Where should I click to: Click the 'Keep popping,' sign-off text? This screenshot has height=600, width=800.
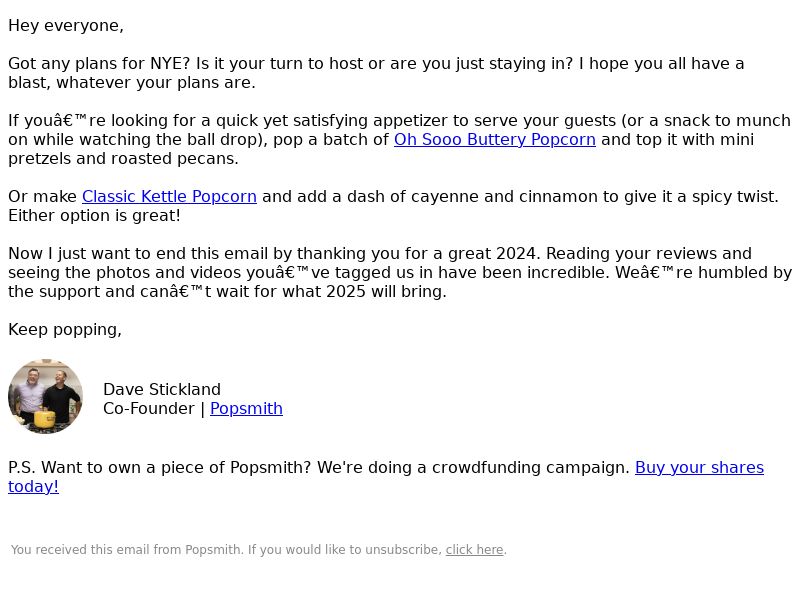(65, 330)
